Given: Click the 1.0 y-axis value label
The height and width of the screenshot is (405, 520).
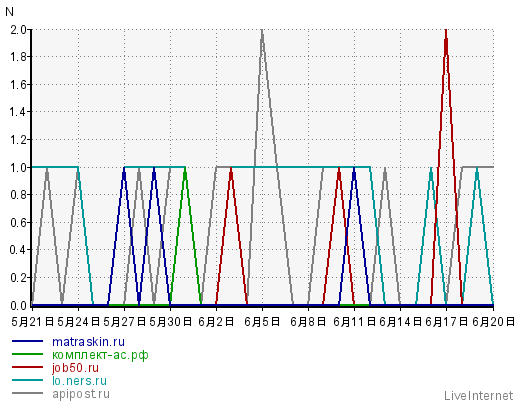Looking at the screenshot, I should pyautogui.click(x=18, y=167).
